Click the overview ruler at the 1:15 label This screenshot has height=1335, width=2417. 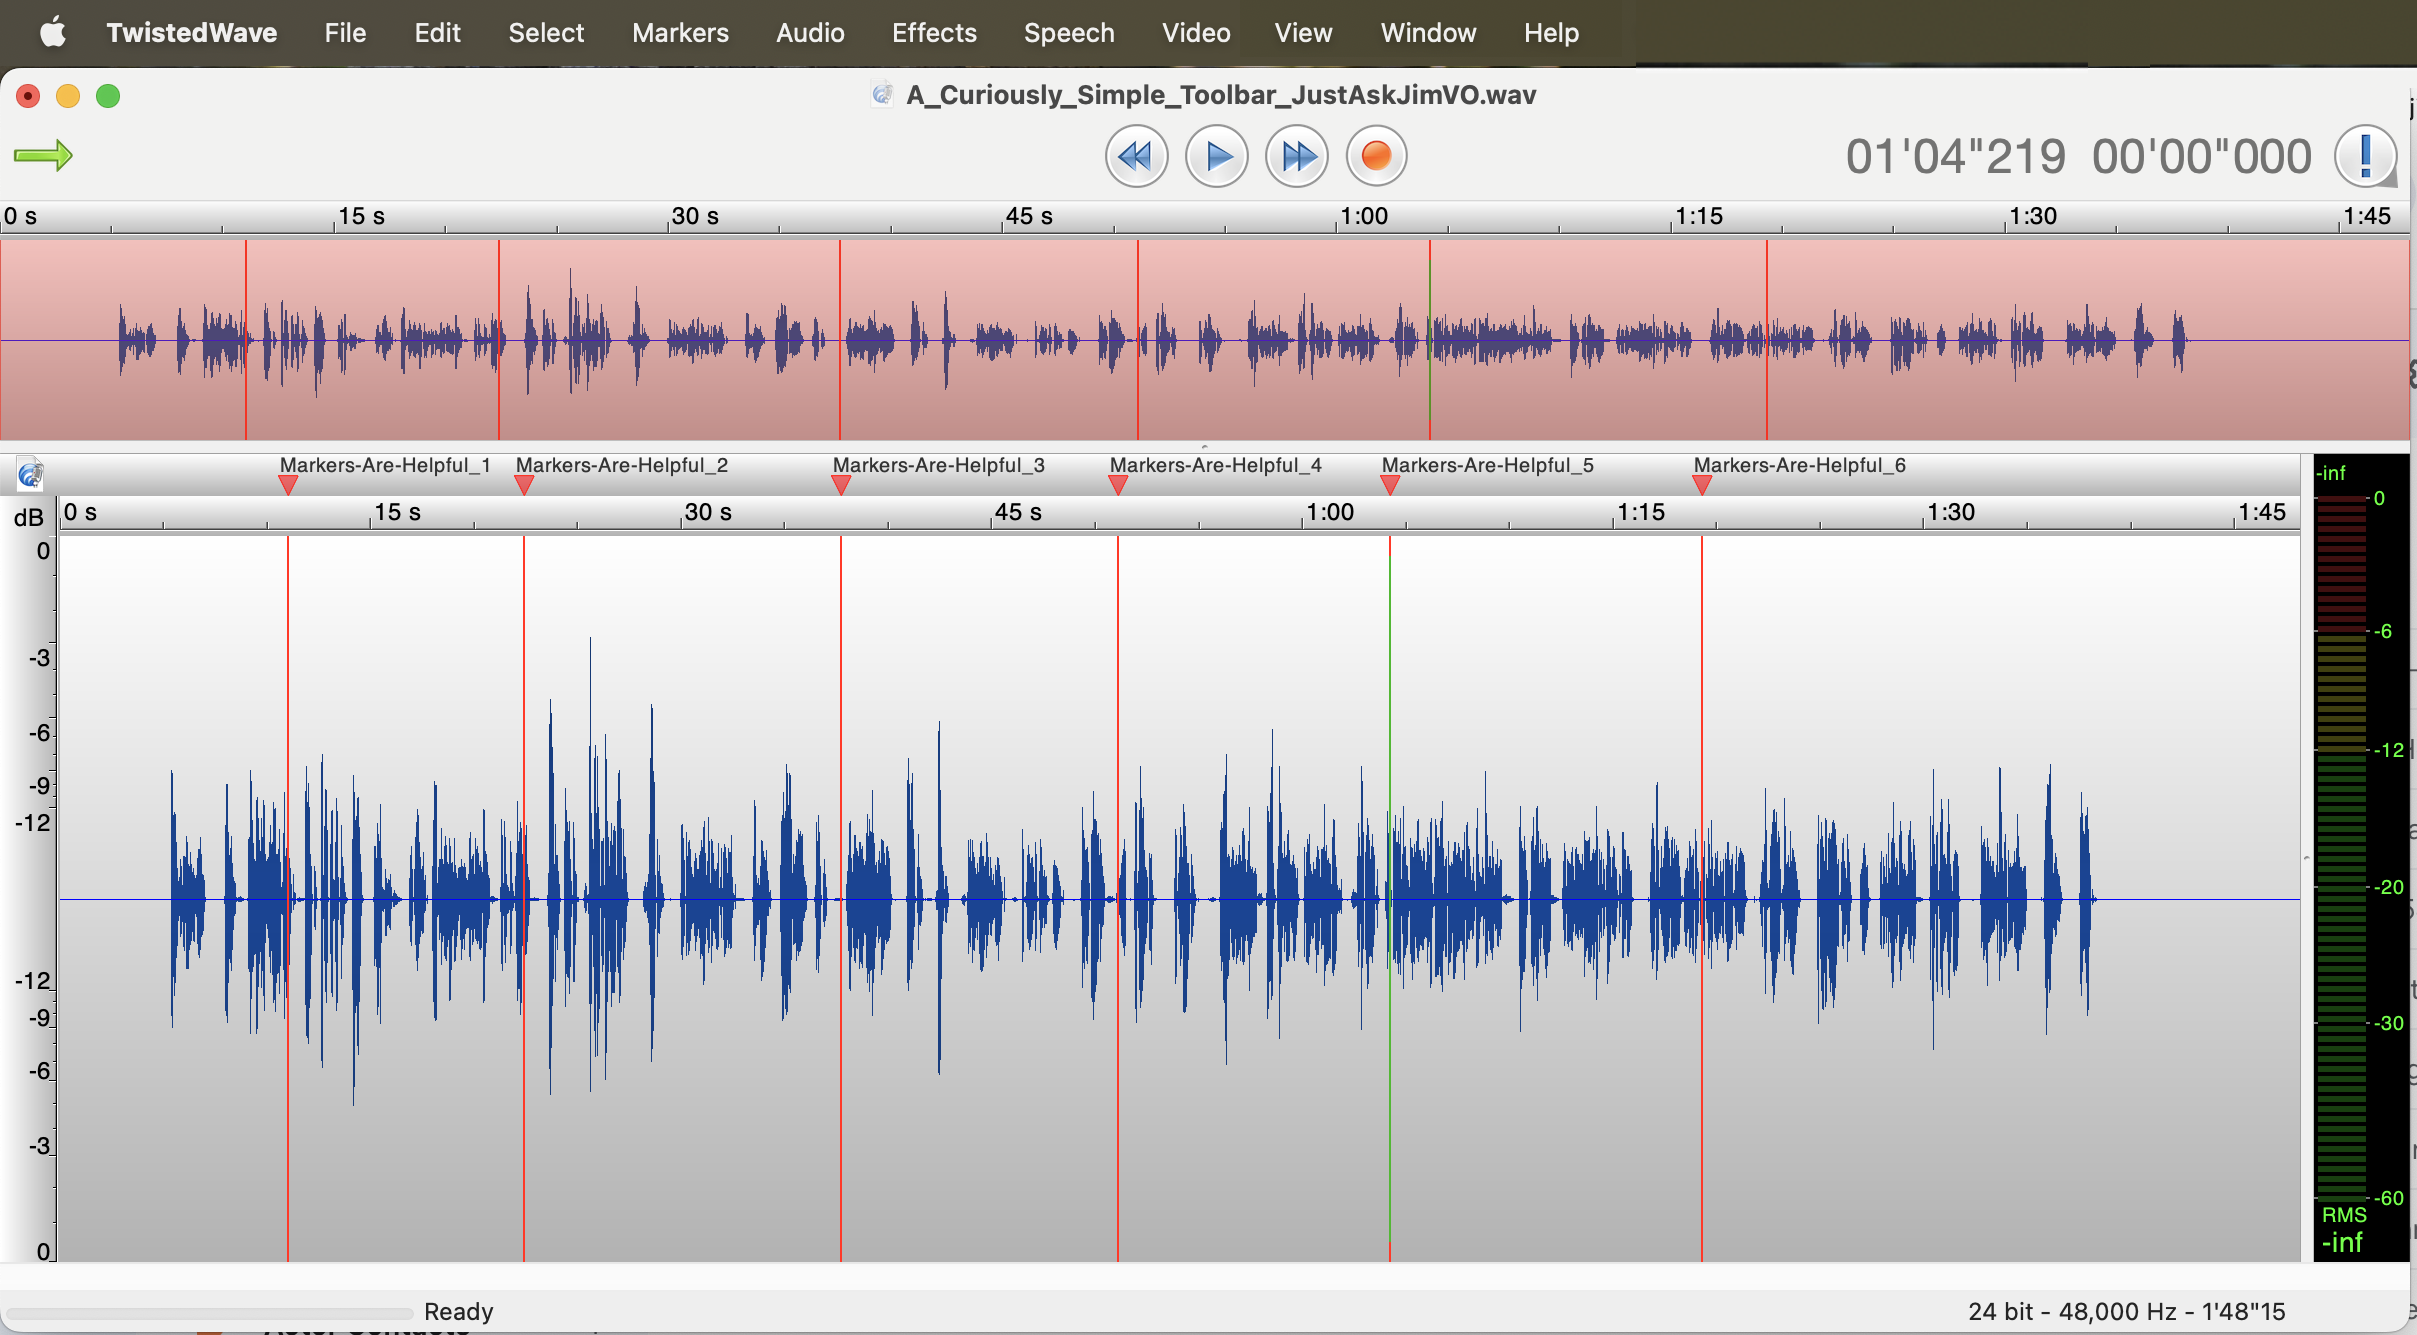point(1699,216)
